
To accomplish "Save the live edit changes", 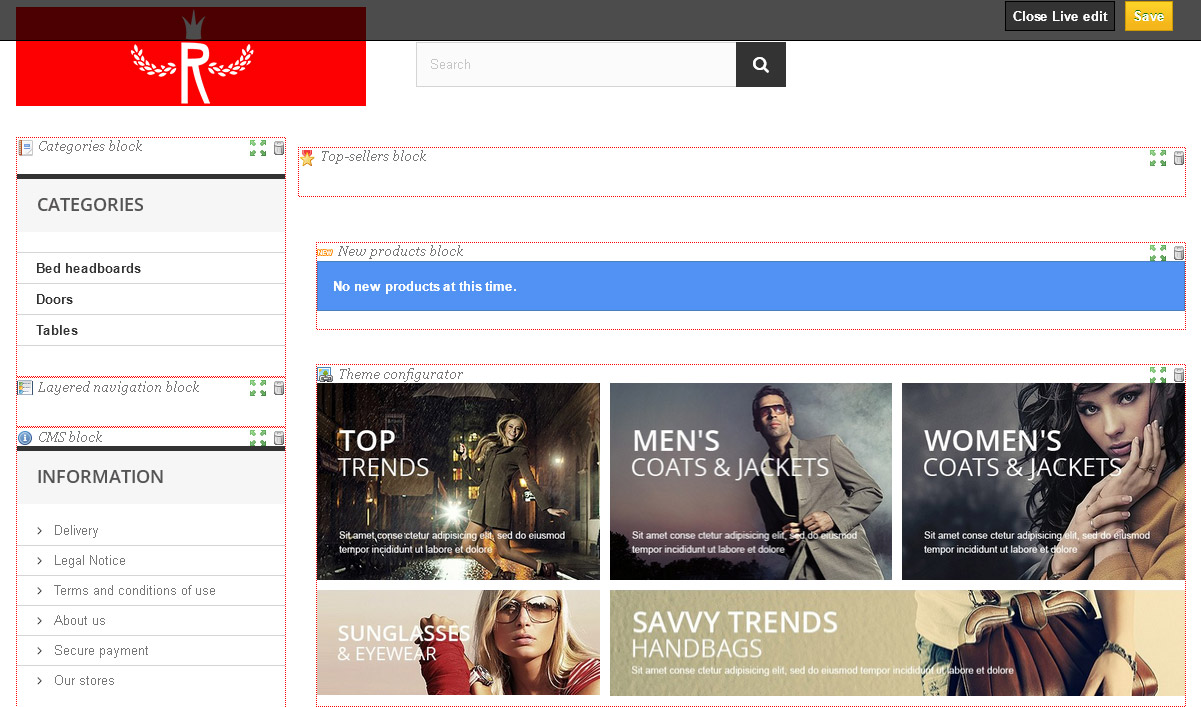I will click(1149, 16).
